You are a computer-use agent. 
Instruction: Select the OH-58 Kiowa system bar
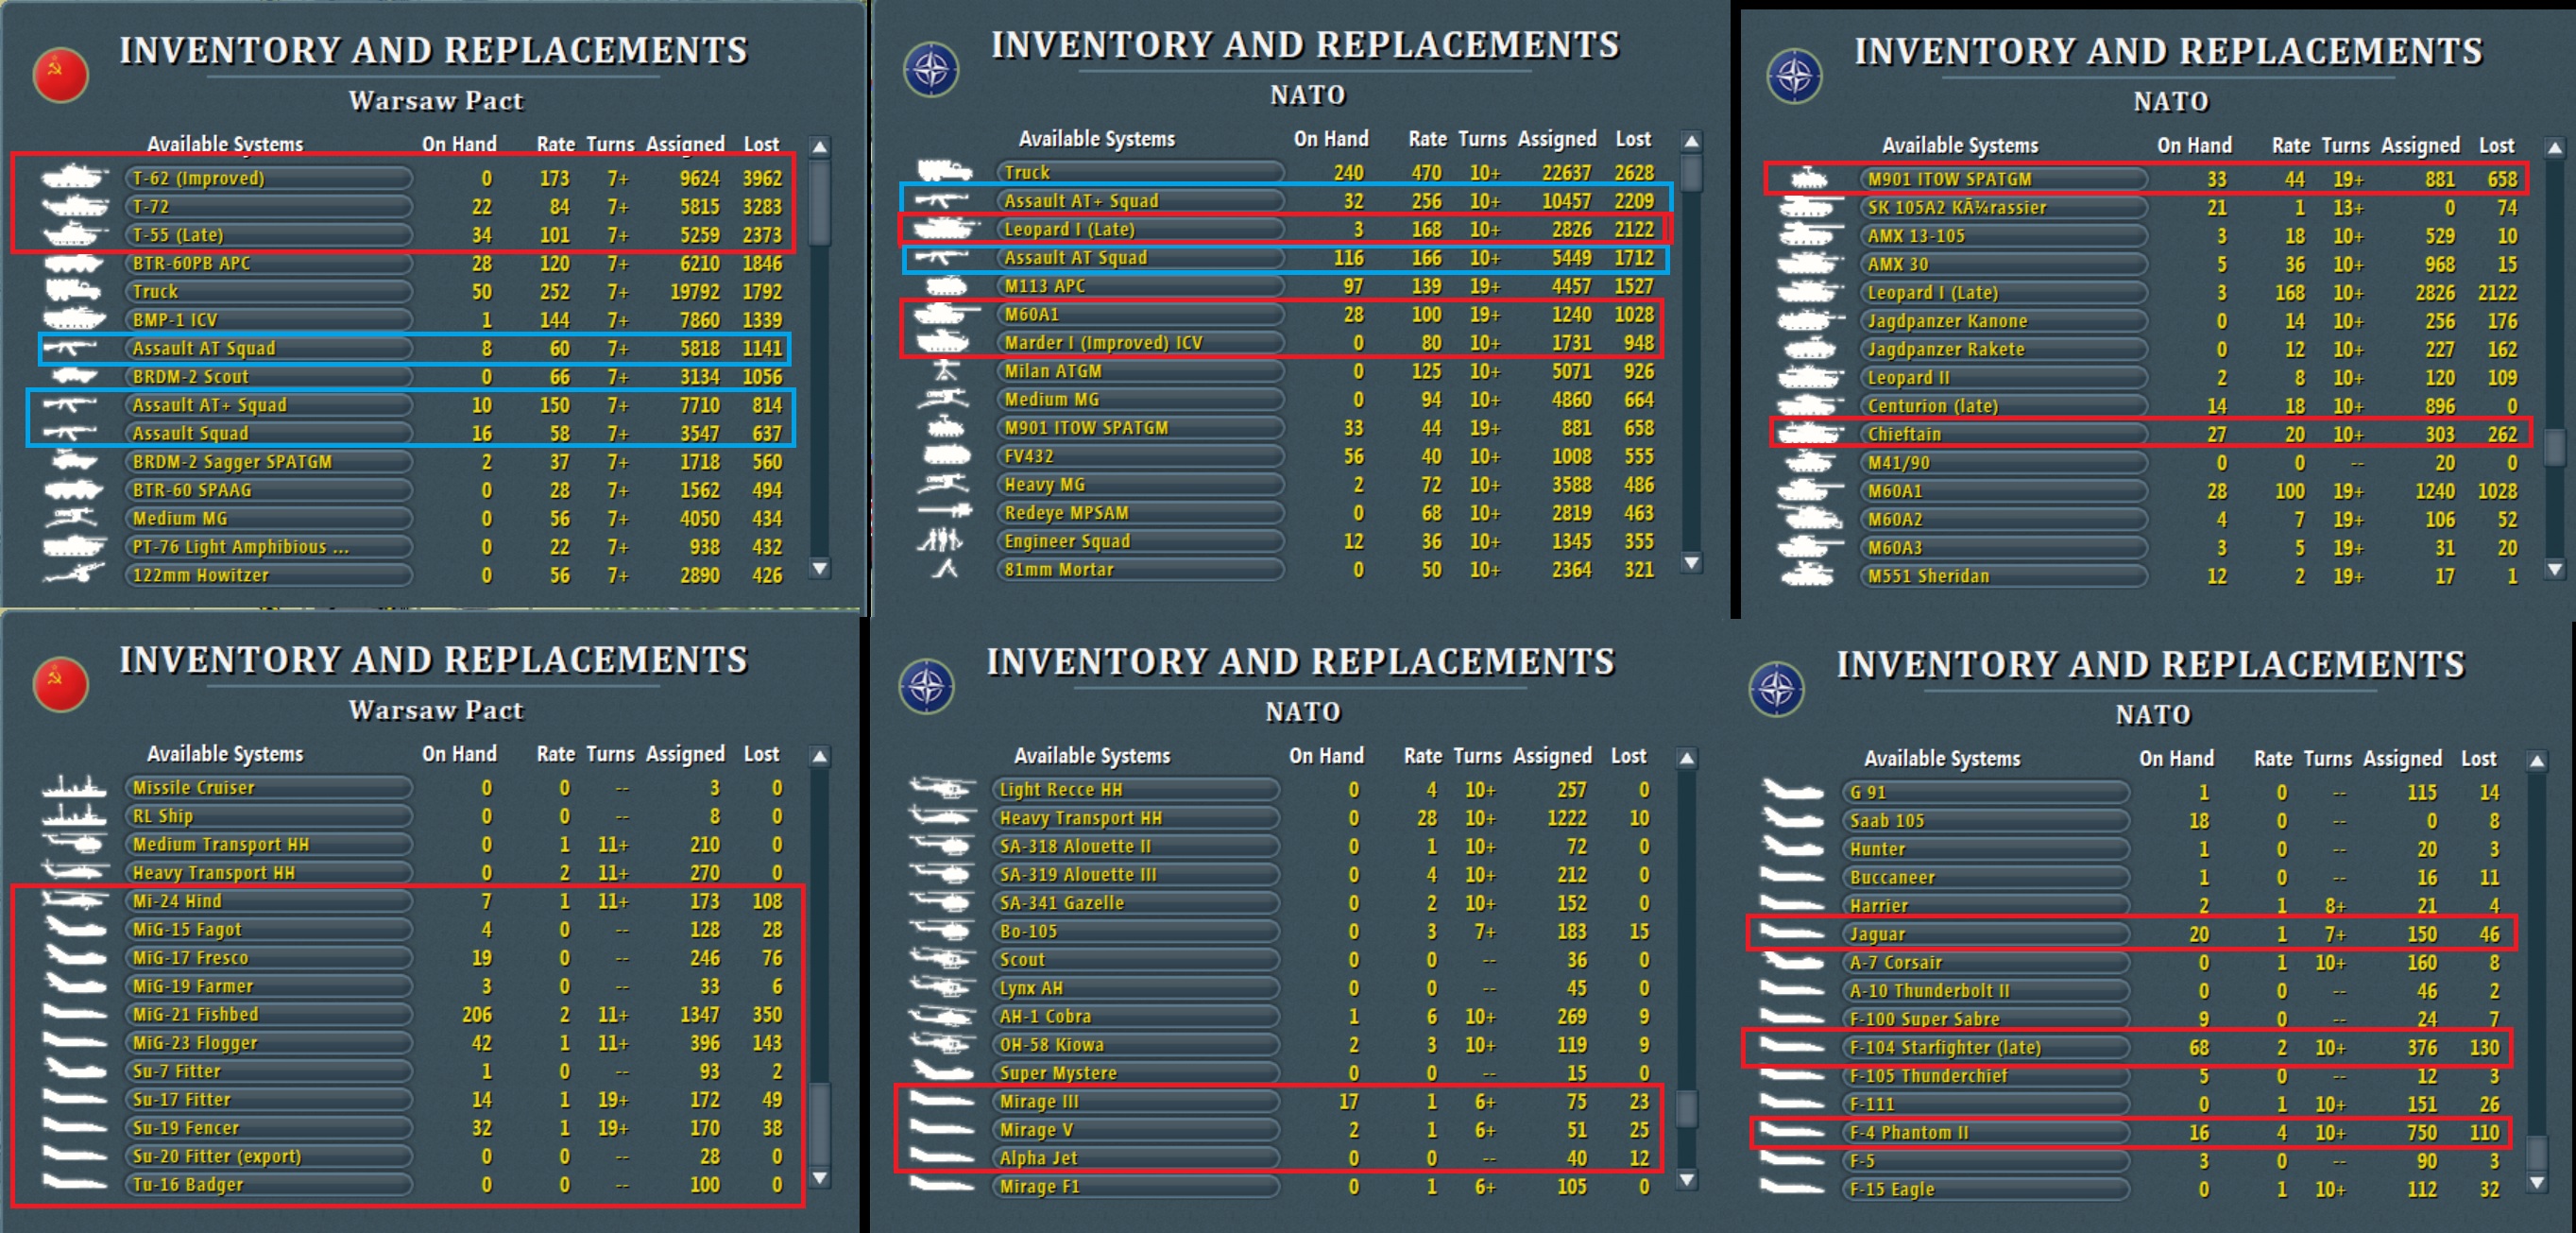click(x=1136, y=1044)
